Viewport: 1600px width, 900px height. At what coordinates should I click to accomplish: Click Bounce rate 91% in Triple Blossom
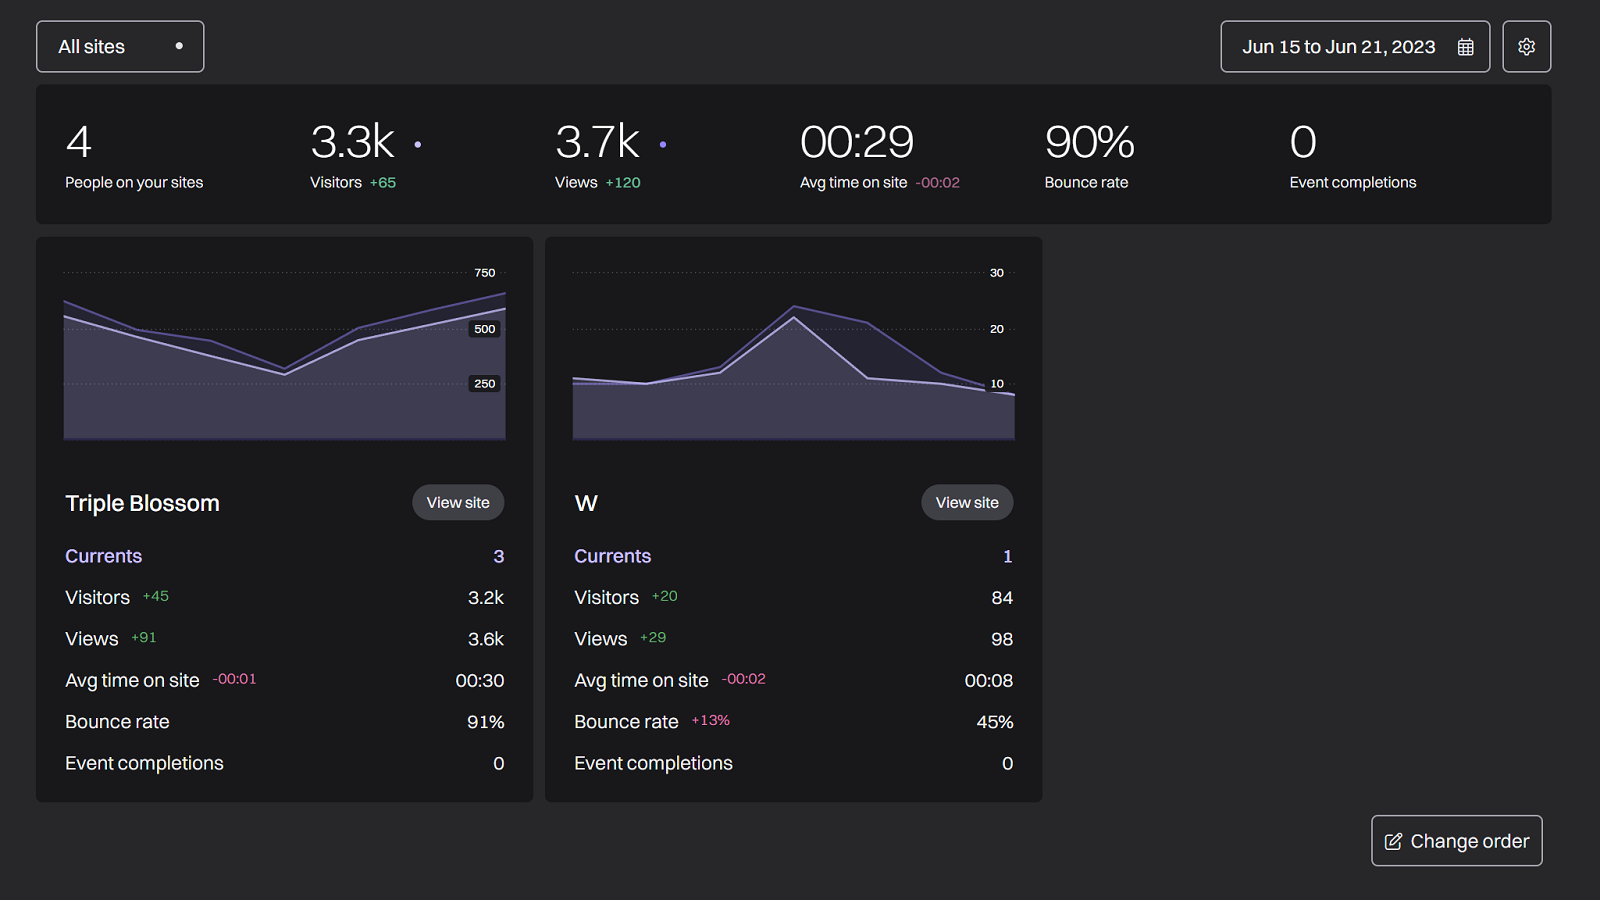[x=284, y=722]
